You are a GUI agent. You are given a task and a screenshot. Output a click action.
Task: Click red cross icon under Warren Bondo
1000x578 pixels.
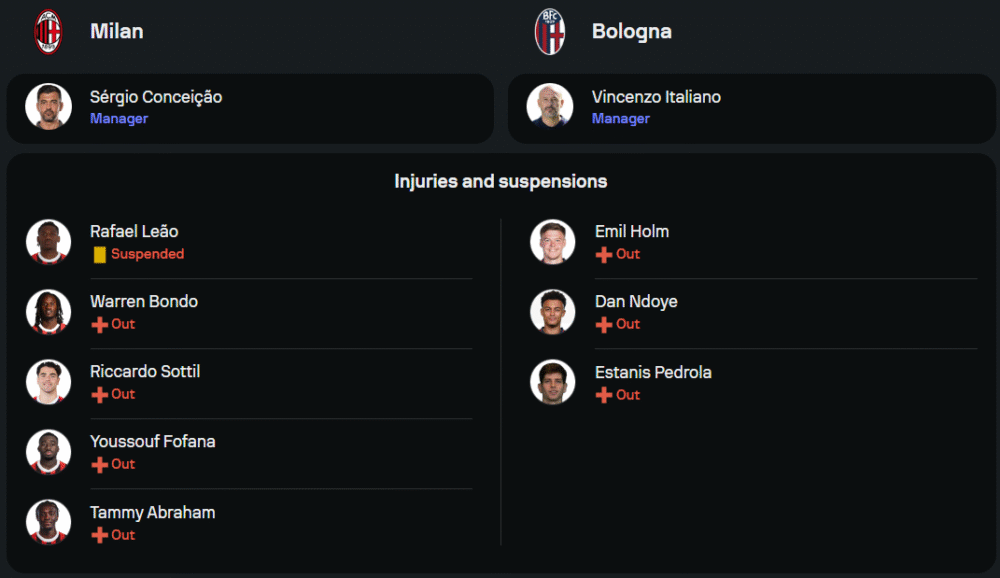[99, 325]
